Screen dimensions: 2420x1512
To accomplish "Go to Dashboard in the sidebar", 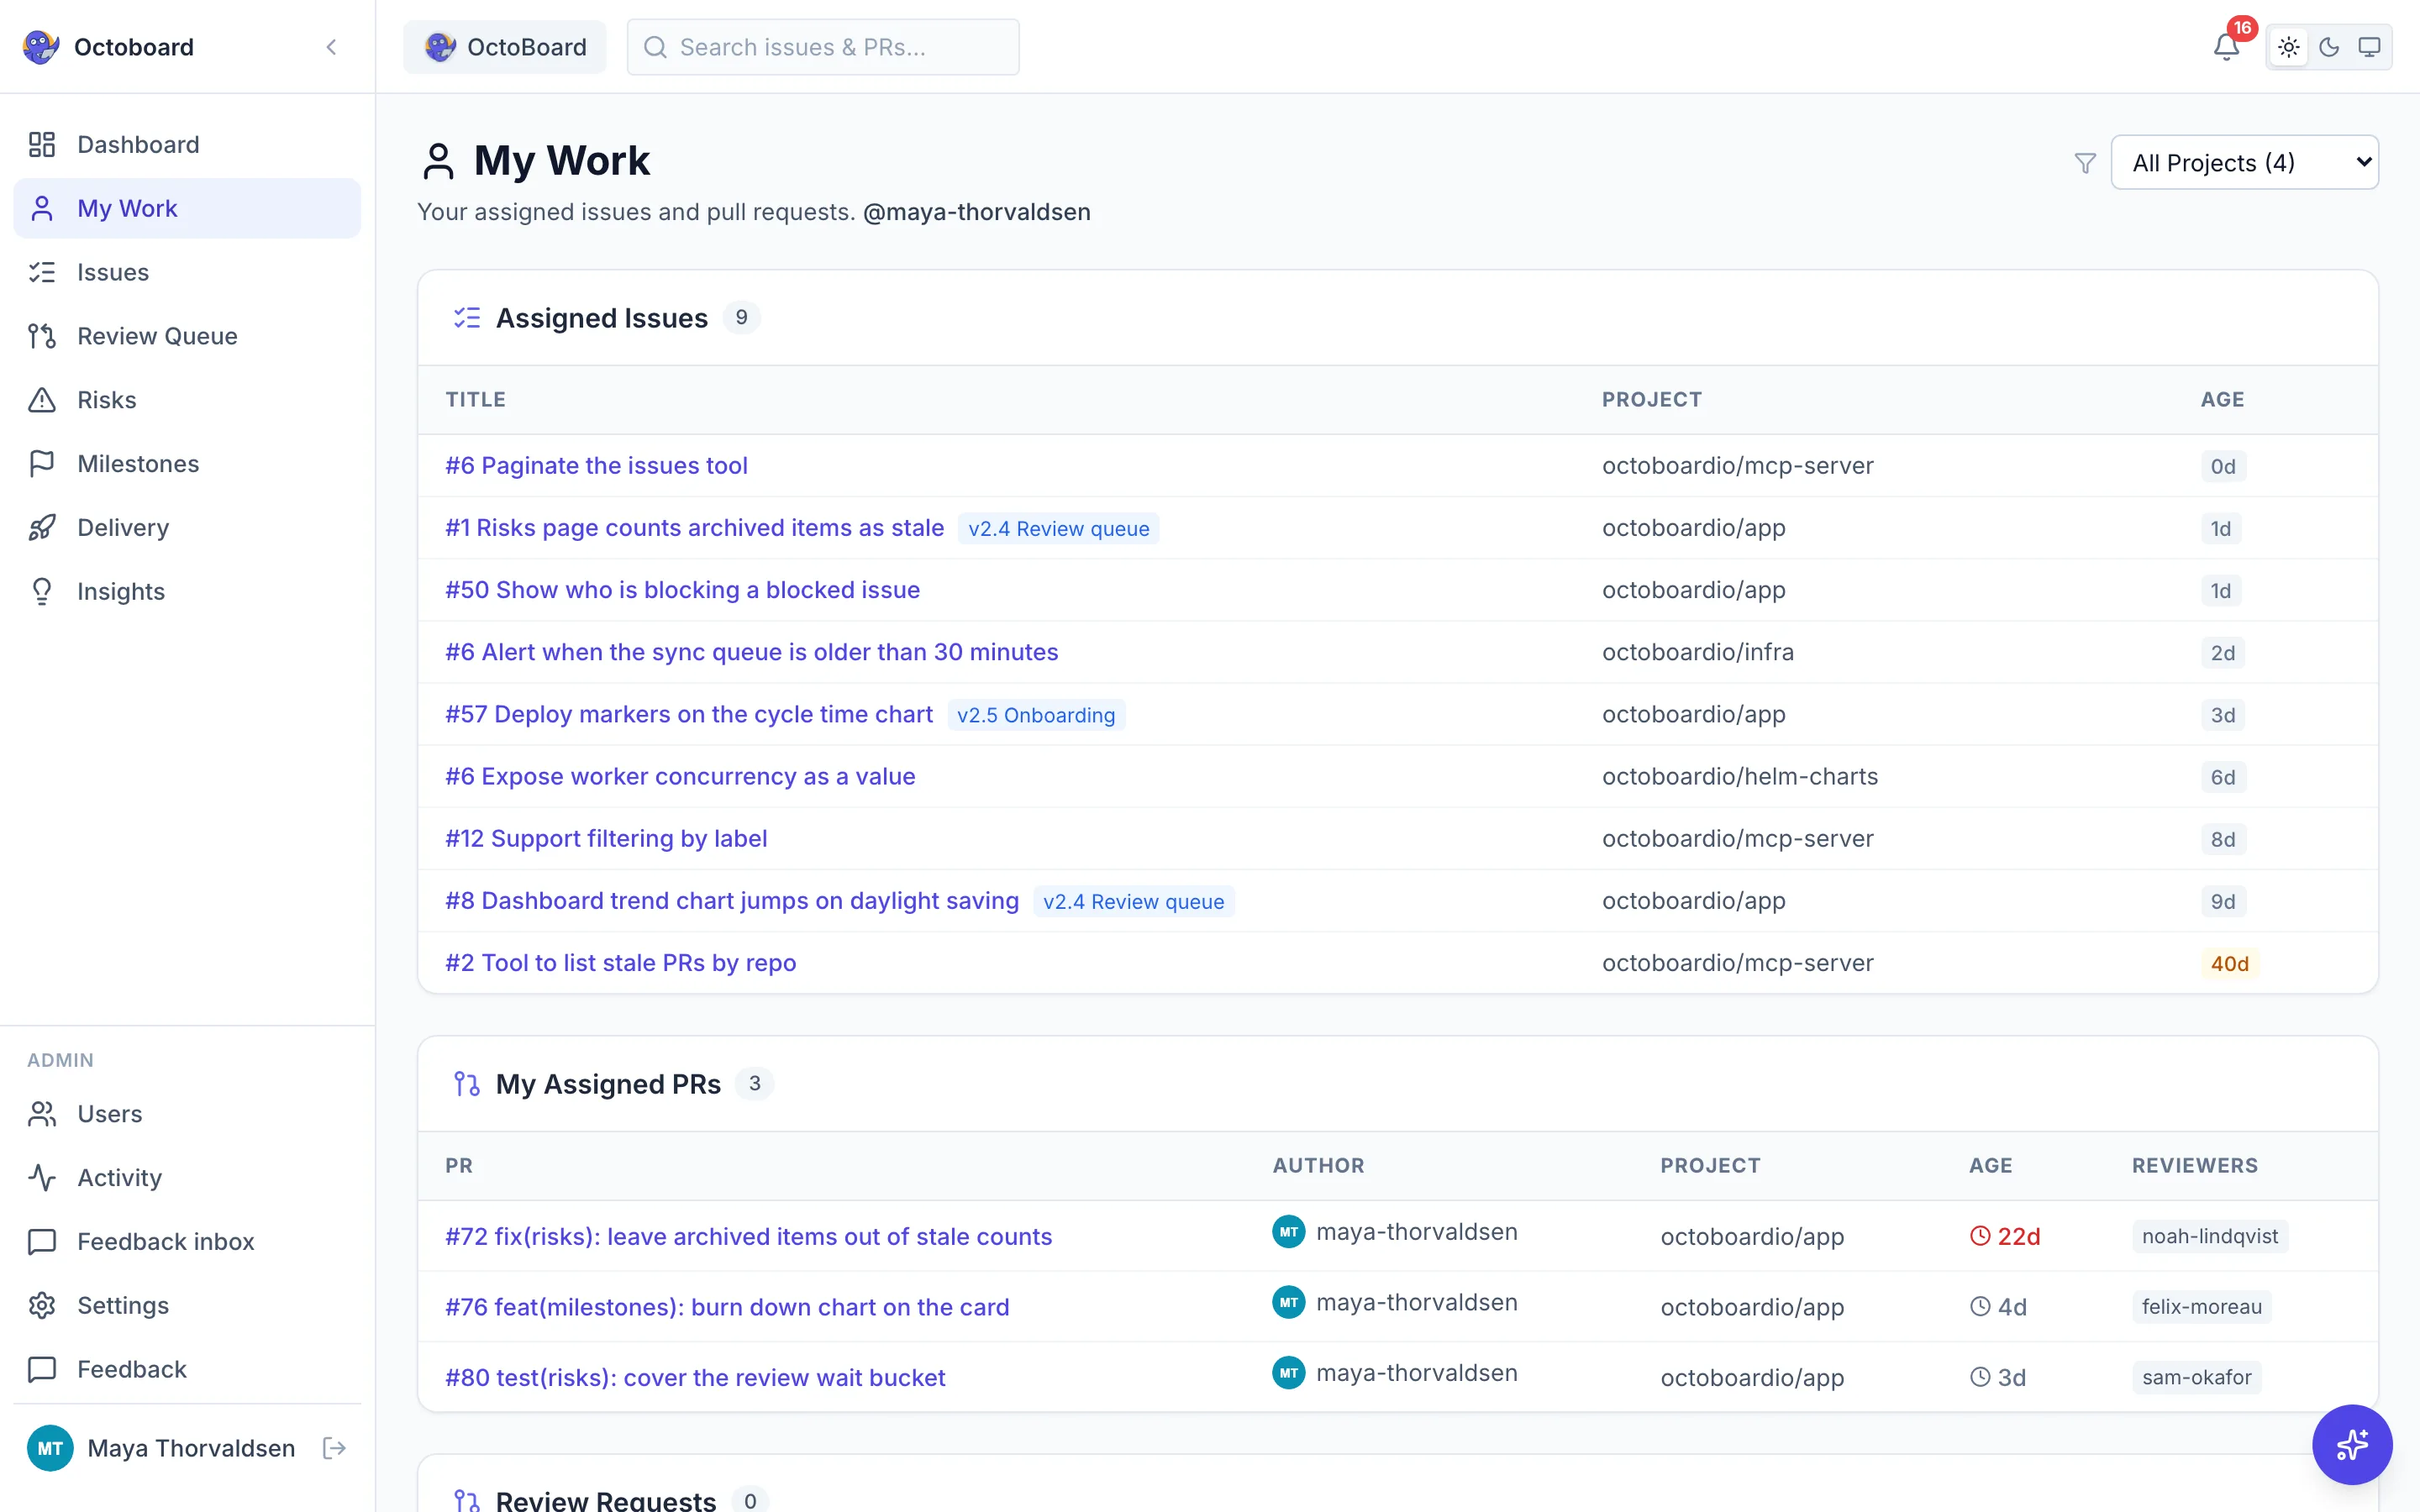I will tap(187, 144).
